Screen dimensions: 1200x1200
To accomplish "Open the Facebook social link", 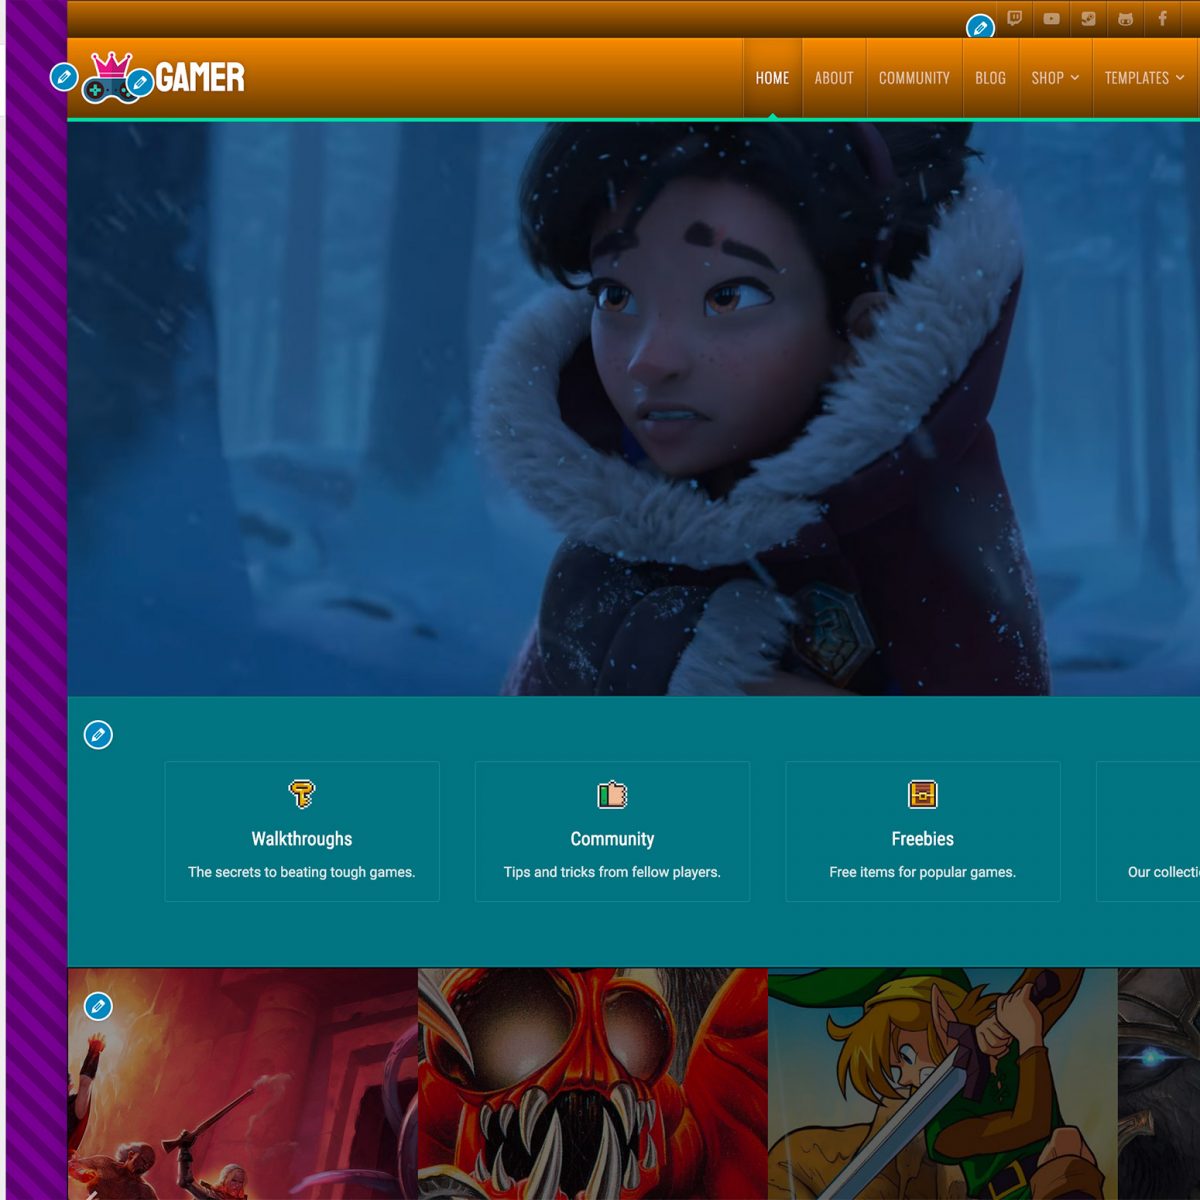I will click(1162, 18).
